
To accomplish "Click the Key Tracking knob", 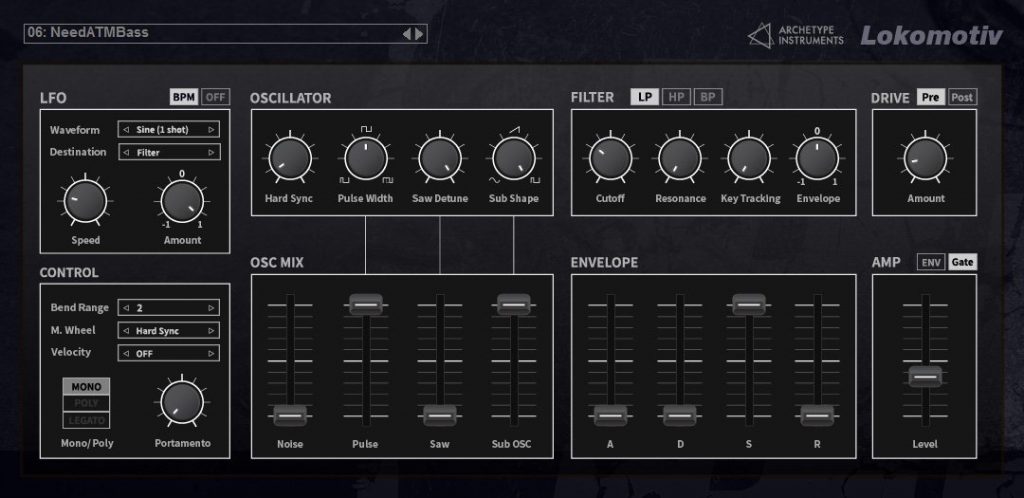I will tap(749, 159).
